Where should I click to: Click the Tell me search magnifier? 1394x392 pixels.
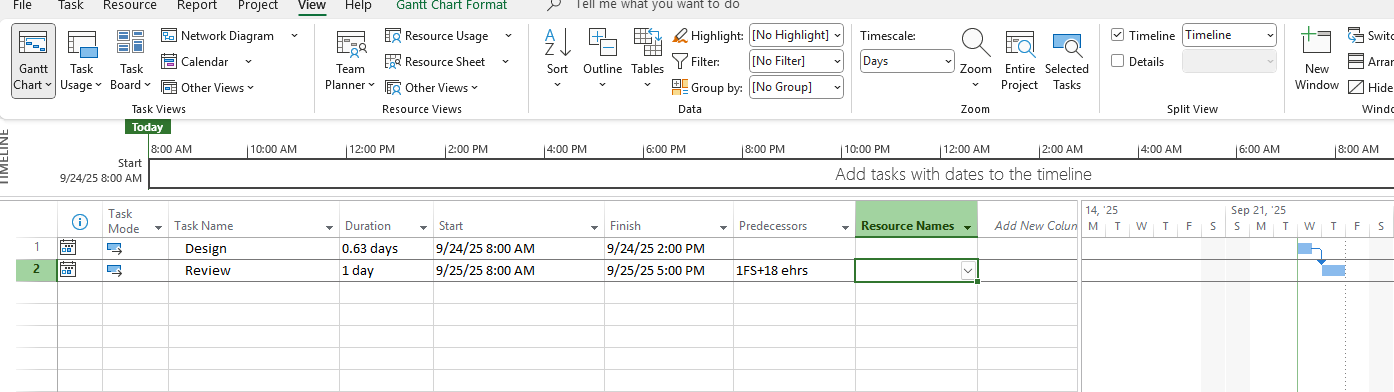pos(554,5)
